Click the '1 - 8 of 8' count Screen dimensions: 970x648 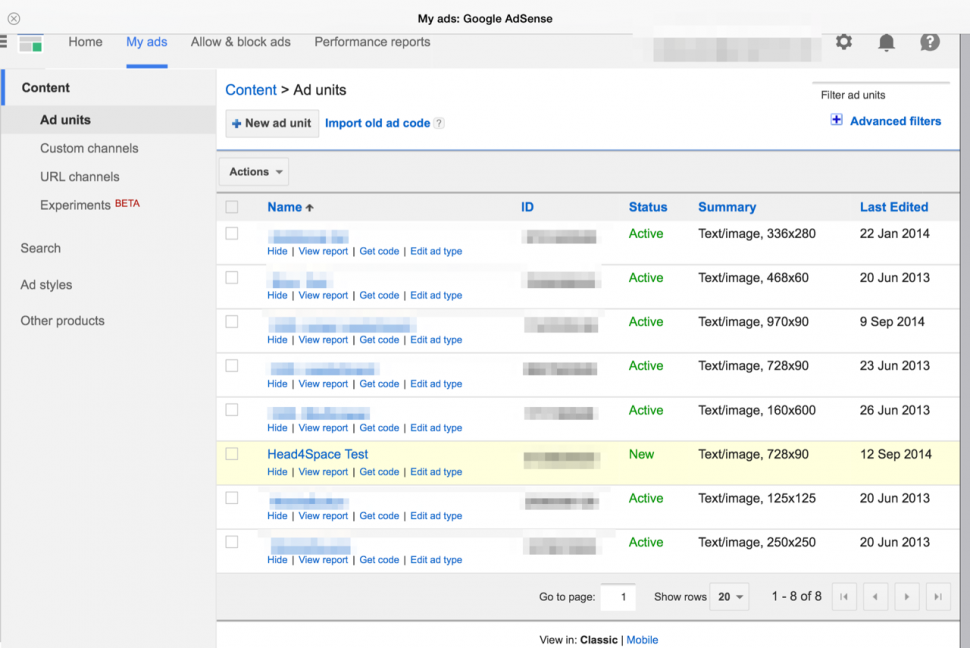coord(797,597)
